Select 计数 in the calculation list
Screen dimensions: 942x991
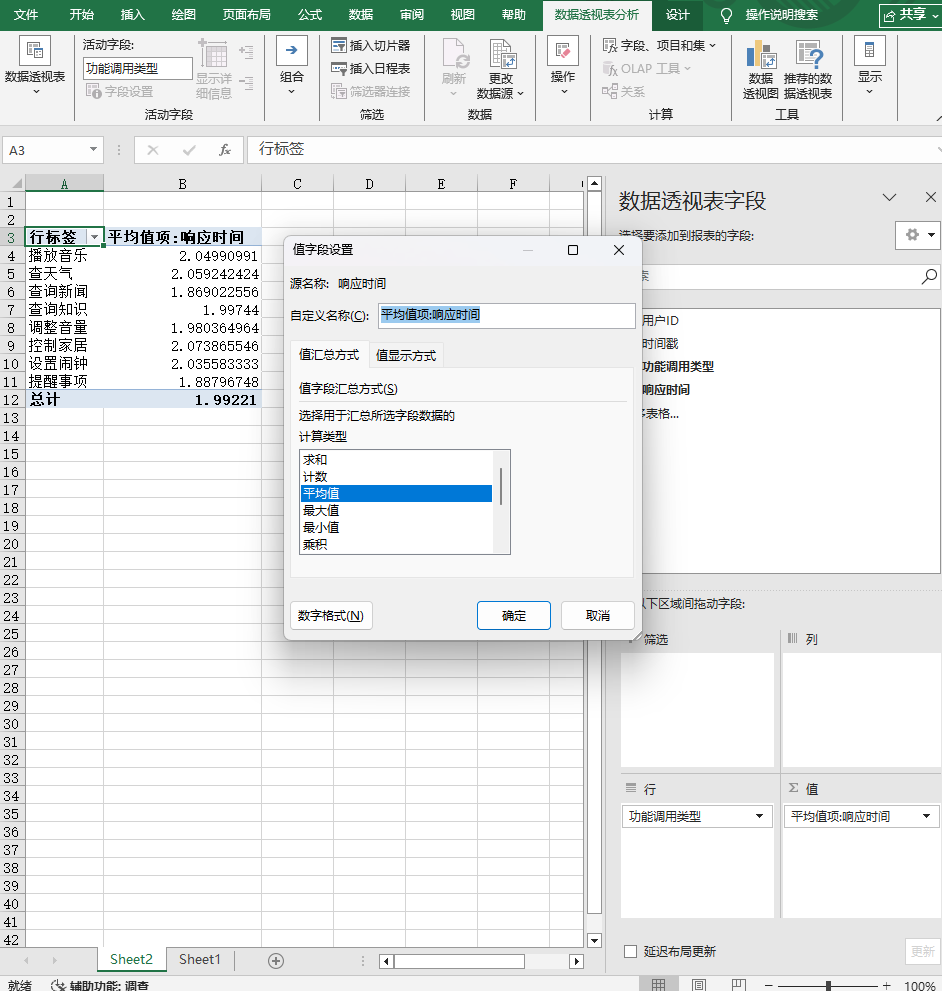396,477
